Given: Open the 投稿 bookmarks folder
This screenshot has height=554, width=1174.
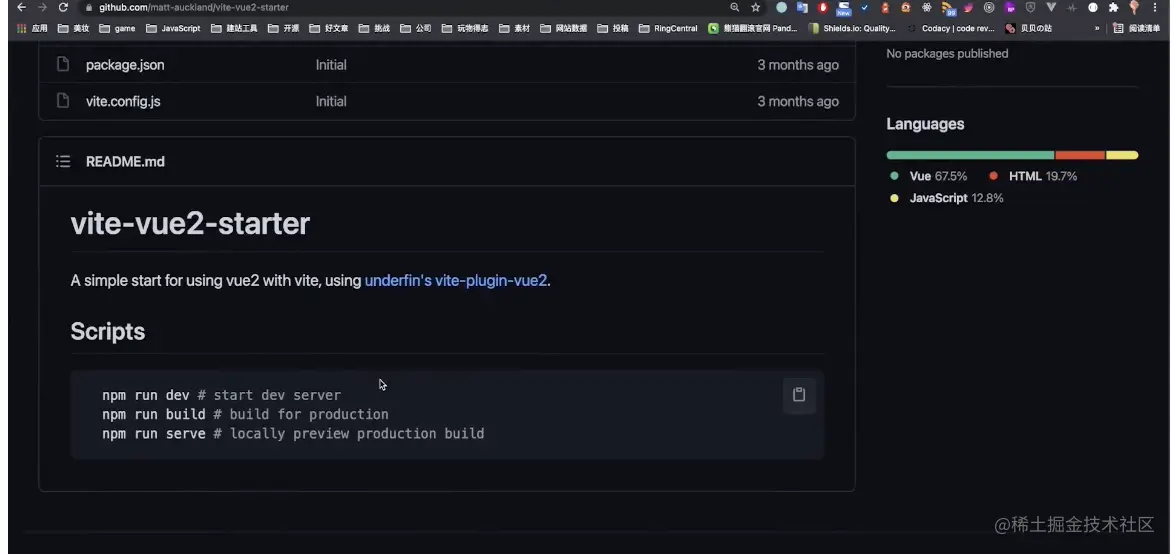Looking at the screenshot, I should (612, 28).
